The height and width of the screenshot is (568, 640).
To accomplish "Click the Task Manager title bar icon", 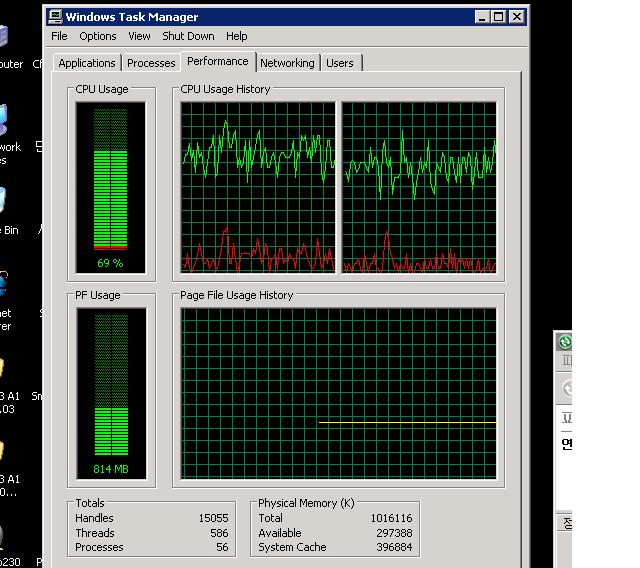I will click(55, 17).
